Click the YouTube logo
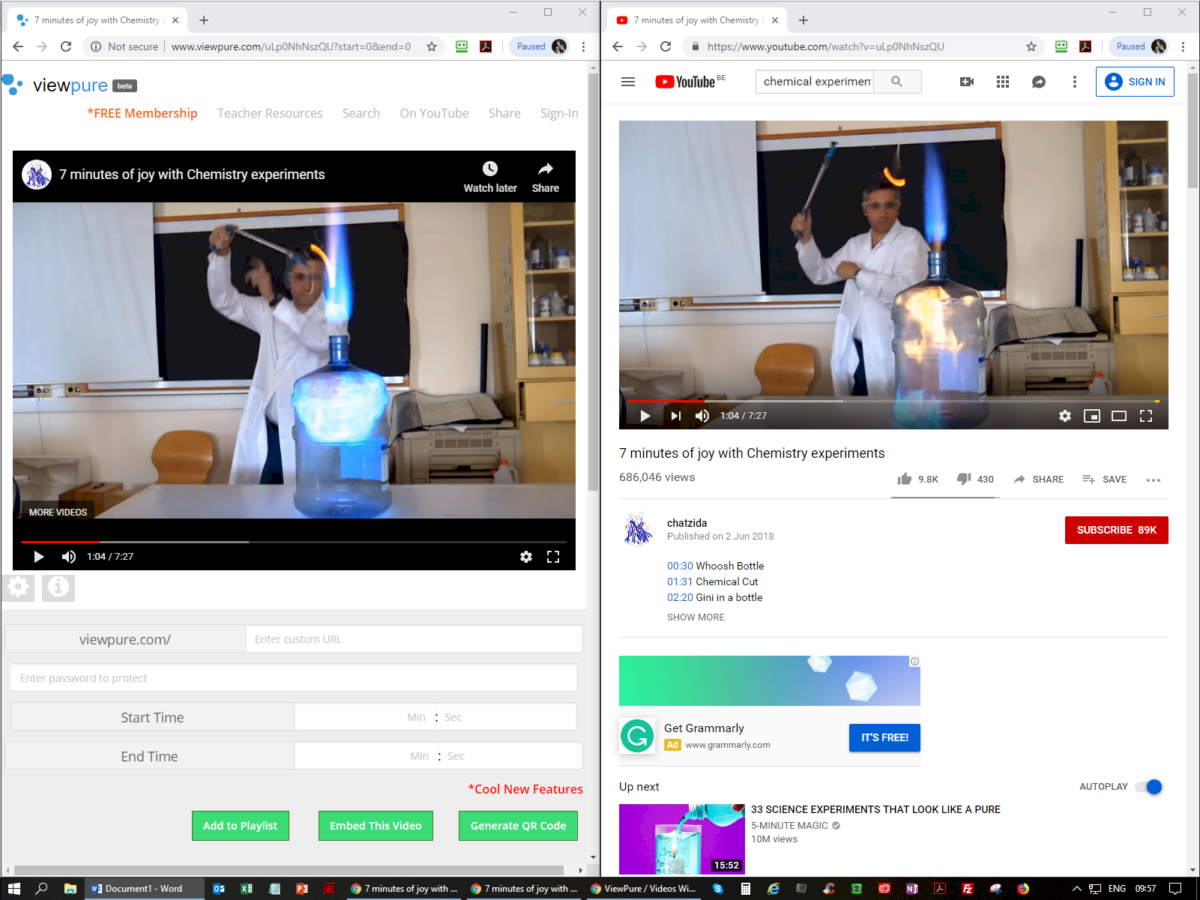Viewport: 1200px width, 900px height. pos(685,82)
